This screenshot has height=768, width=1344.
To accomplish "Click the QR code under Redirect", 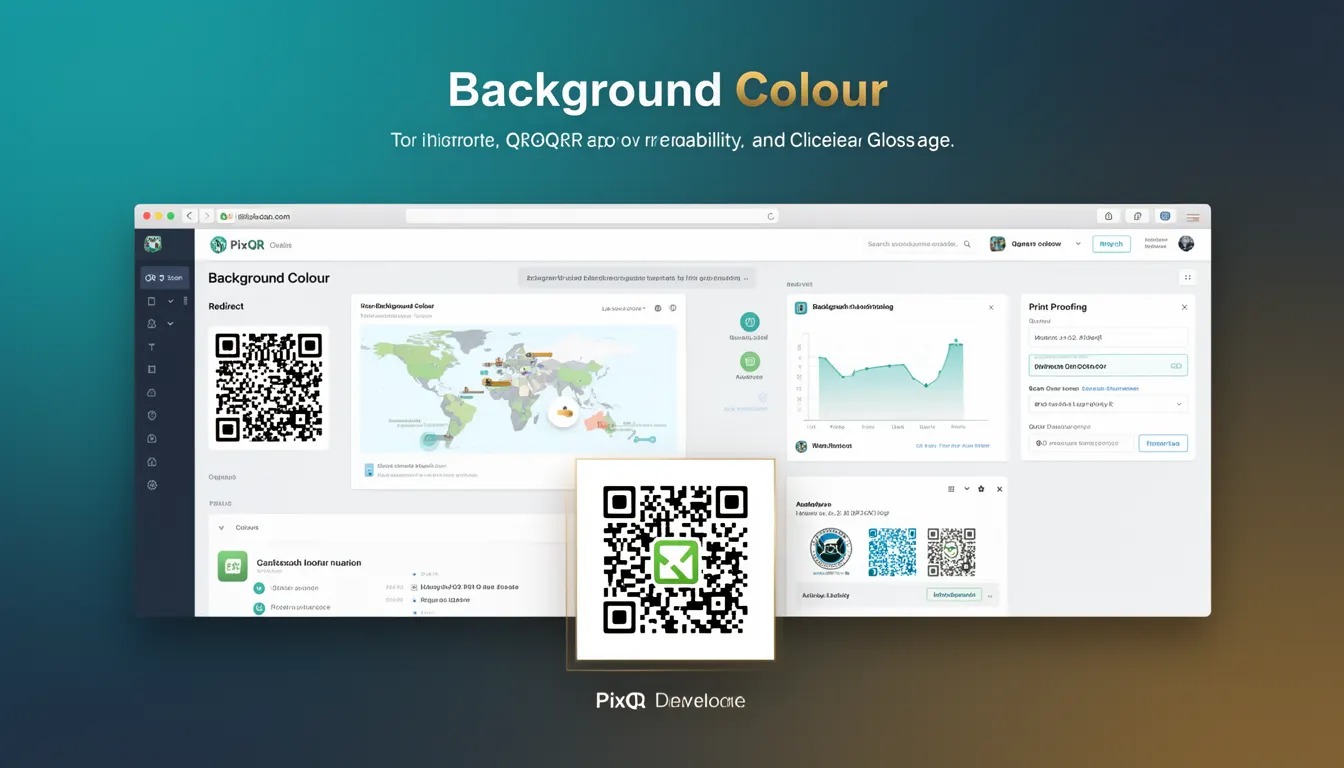I will [269, 388].
